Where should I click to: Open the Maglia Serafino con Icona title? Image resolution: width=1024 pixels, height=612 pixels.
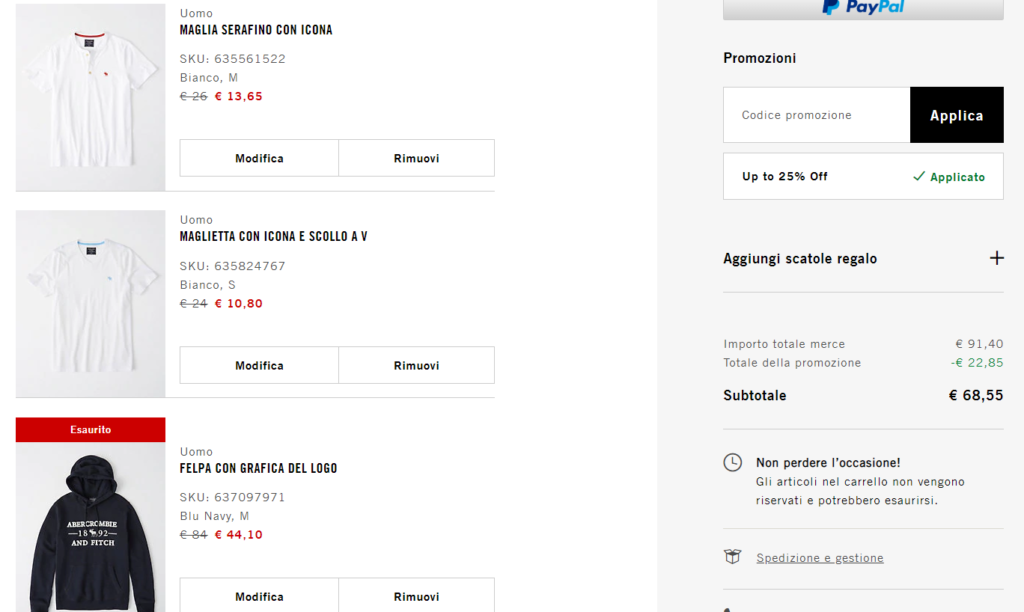[256, 30]
